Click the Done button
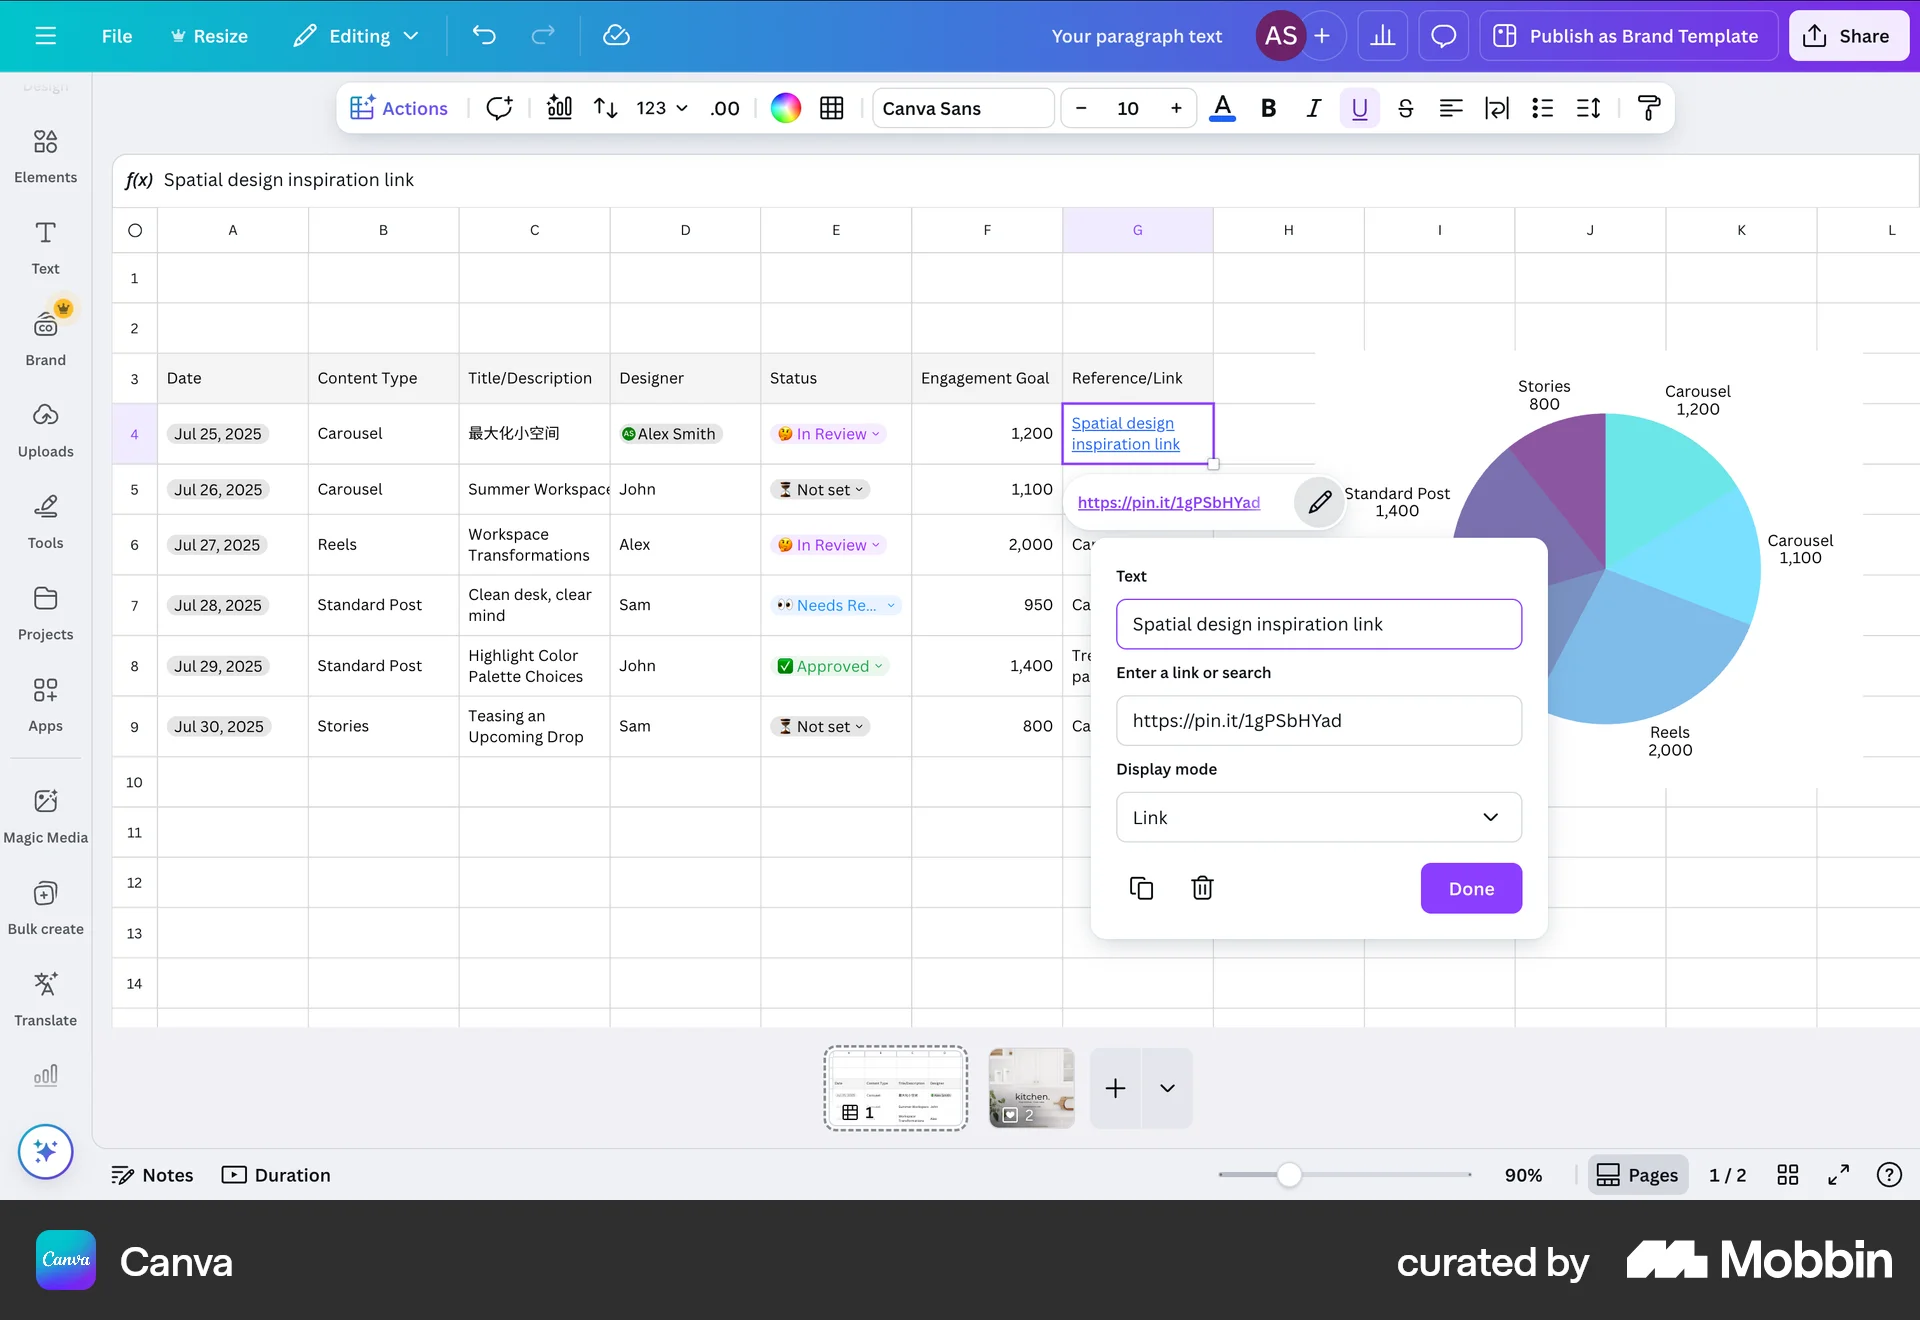 [x=1471, y=888]
